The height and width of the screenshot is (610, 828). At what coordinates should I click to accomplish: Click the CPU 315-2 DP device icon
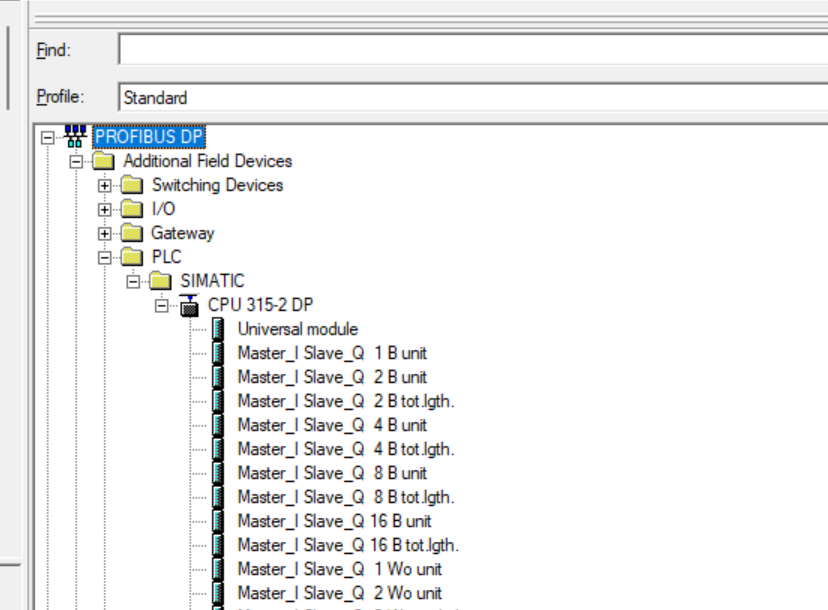click(189, 305)
